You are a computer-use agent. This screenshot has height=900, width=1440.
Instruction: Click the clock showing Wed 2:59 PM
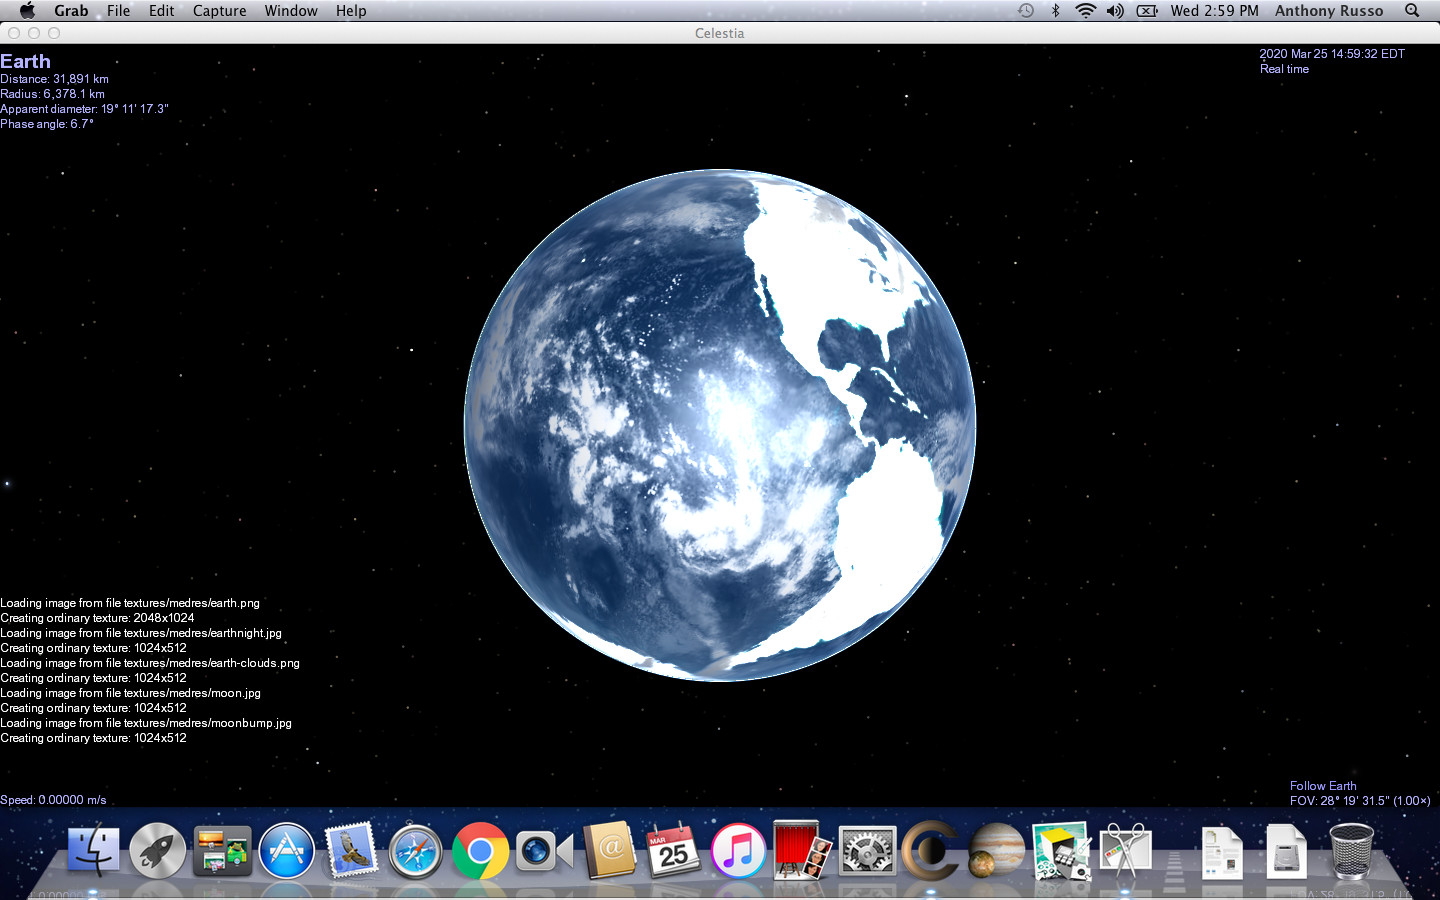1213,11
